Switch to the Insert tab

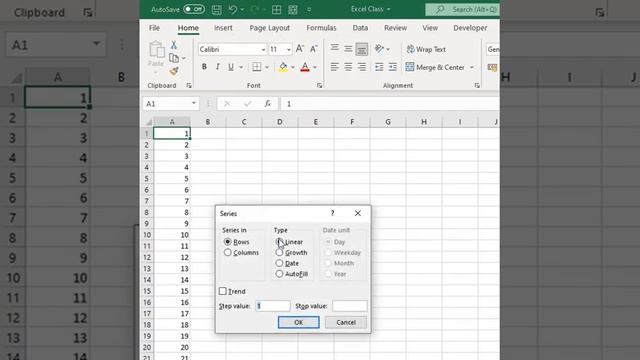[223, 28]
